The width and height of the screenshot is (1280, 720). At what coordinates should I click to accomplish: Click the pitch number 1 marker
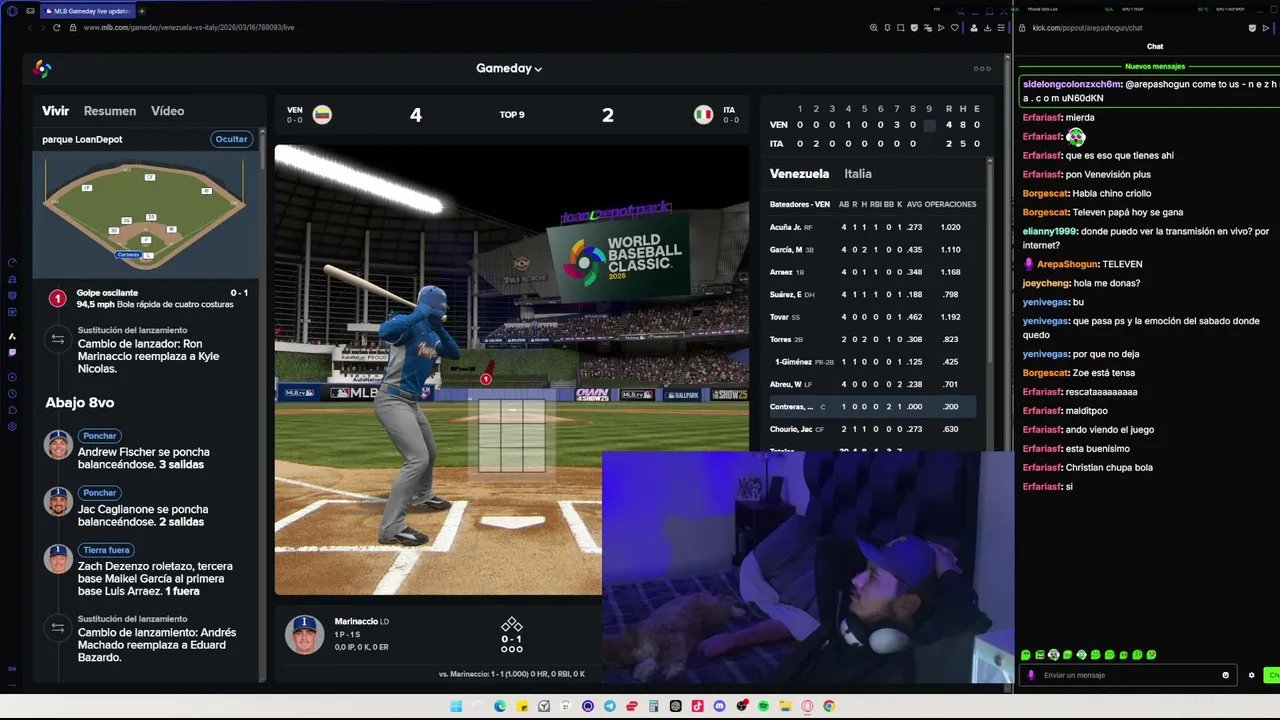click(58, 298)
